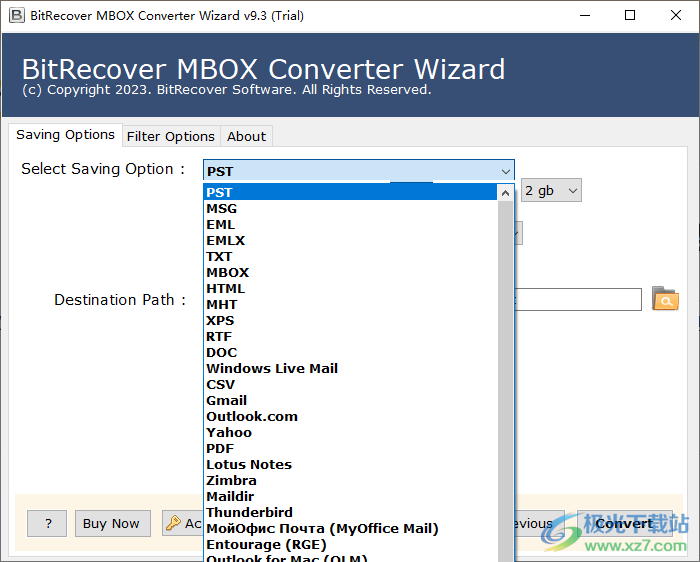Select Gmail as the saving option
This screenshot has height=562, width=700.
click(x=350, y=400)
